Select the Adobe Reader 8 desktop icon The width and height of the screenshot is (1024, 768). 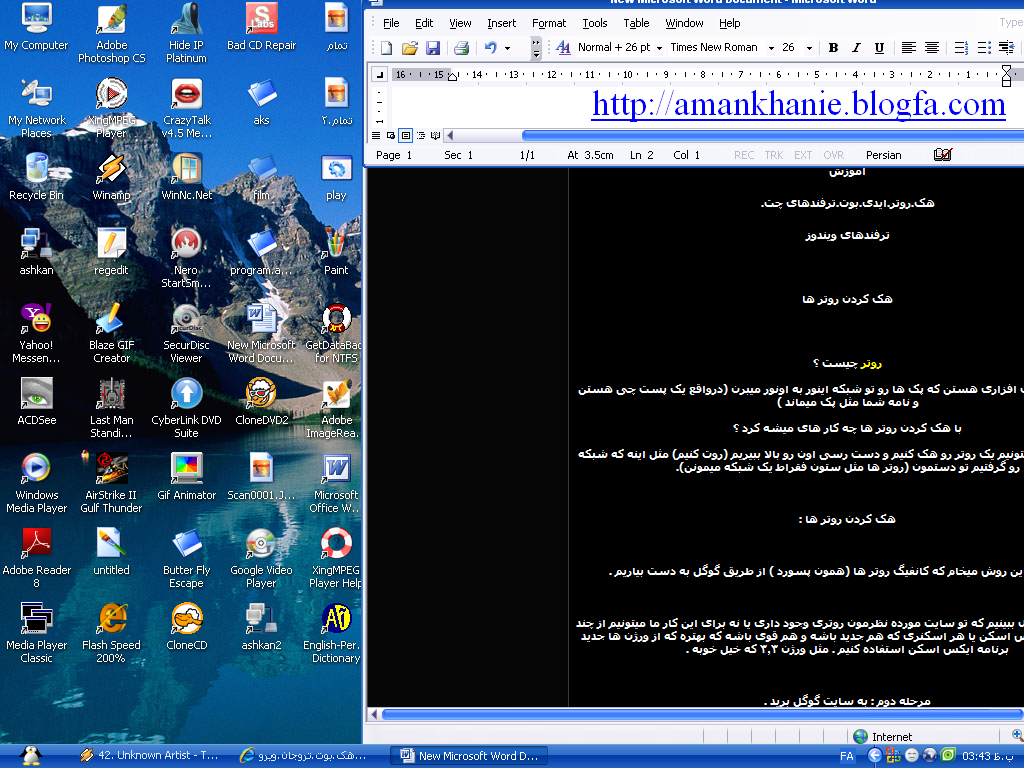click(37, 558)
